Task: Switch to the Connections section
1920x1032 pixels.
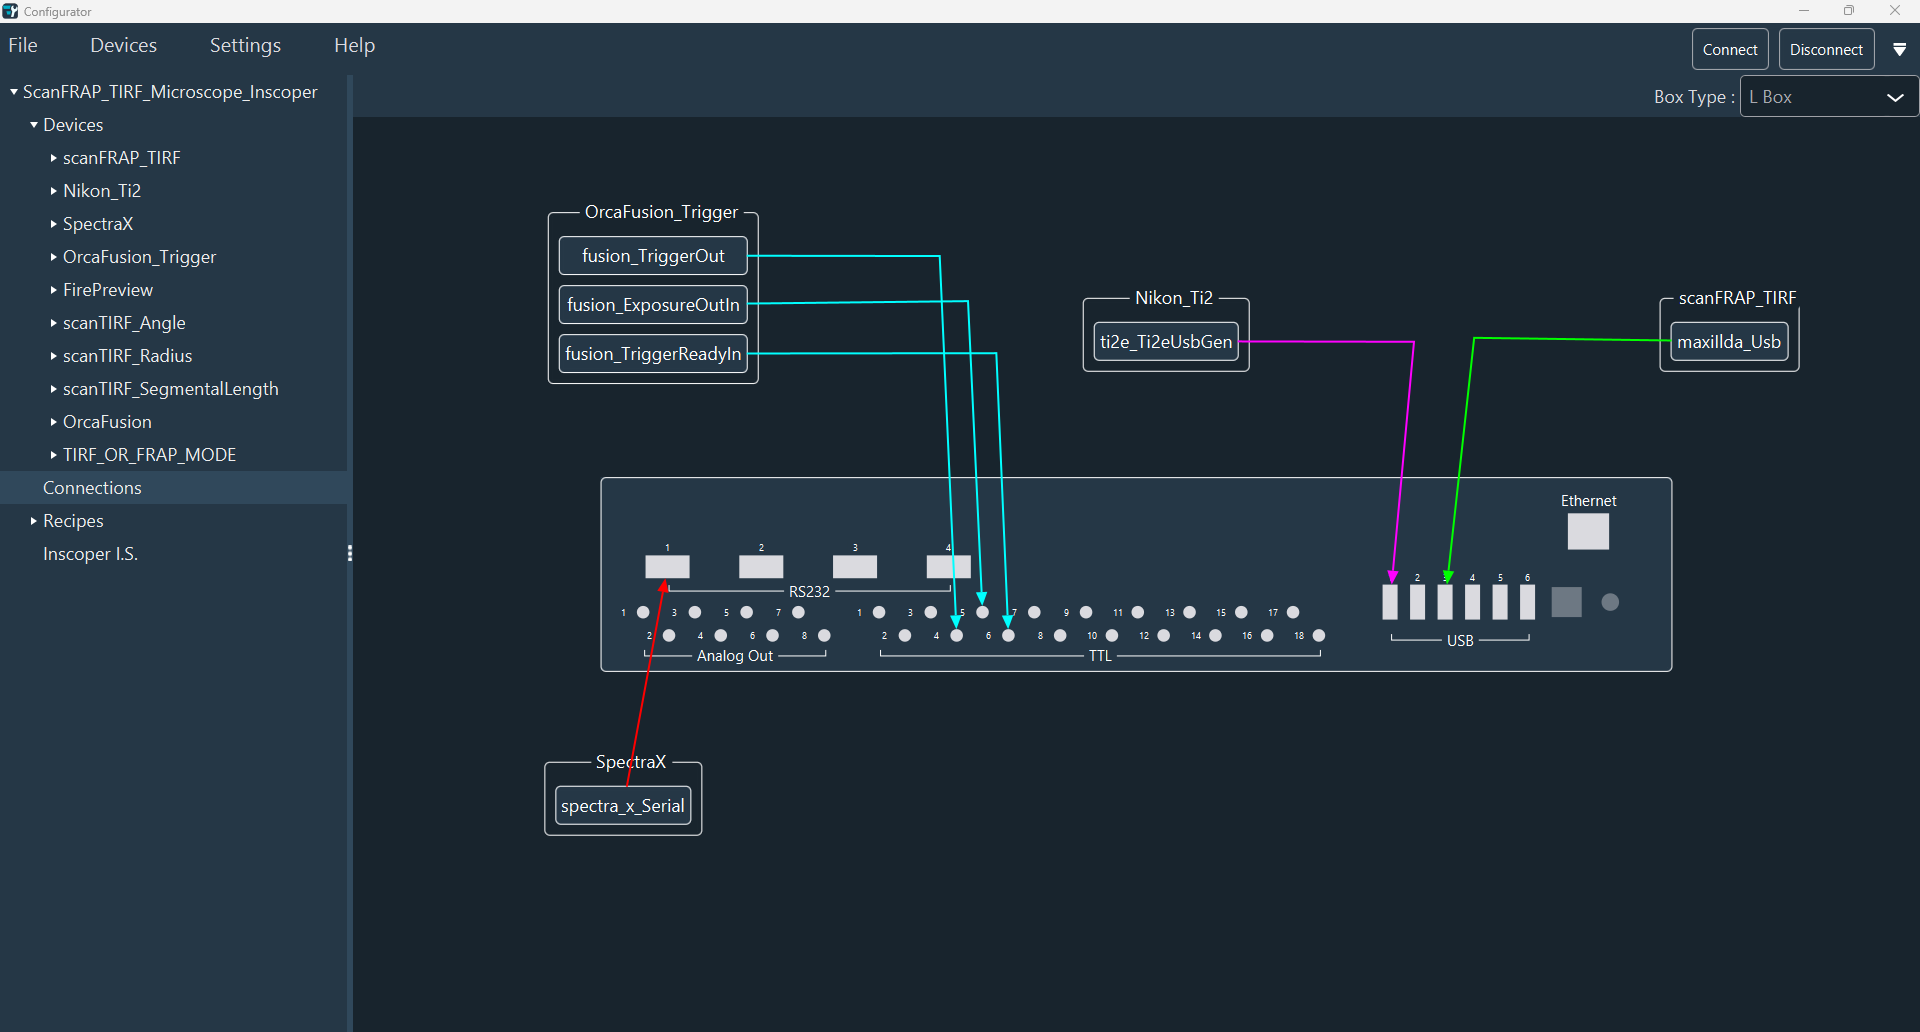Action: click(91, 487)
